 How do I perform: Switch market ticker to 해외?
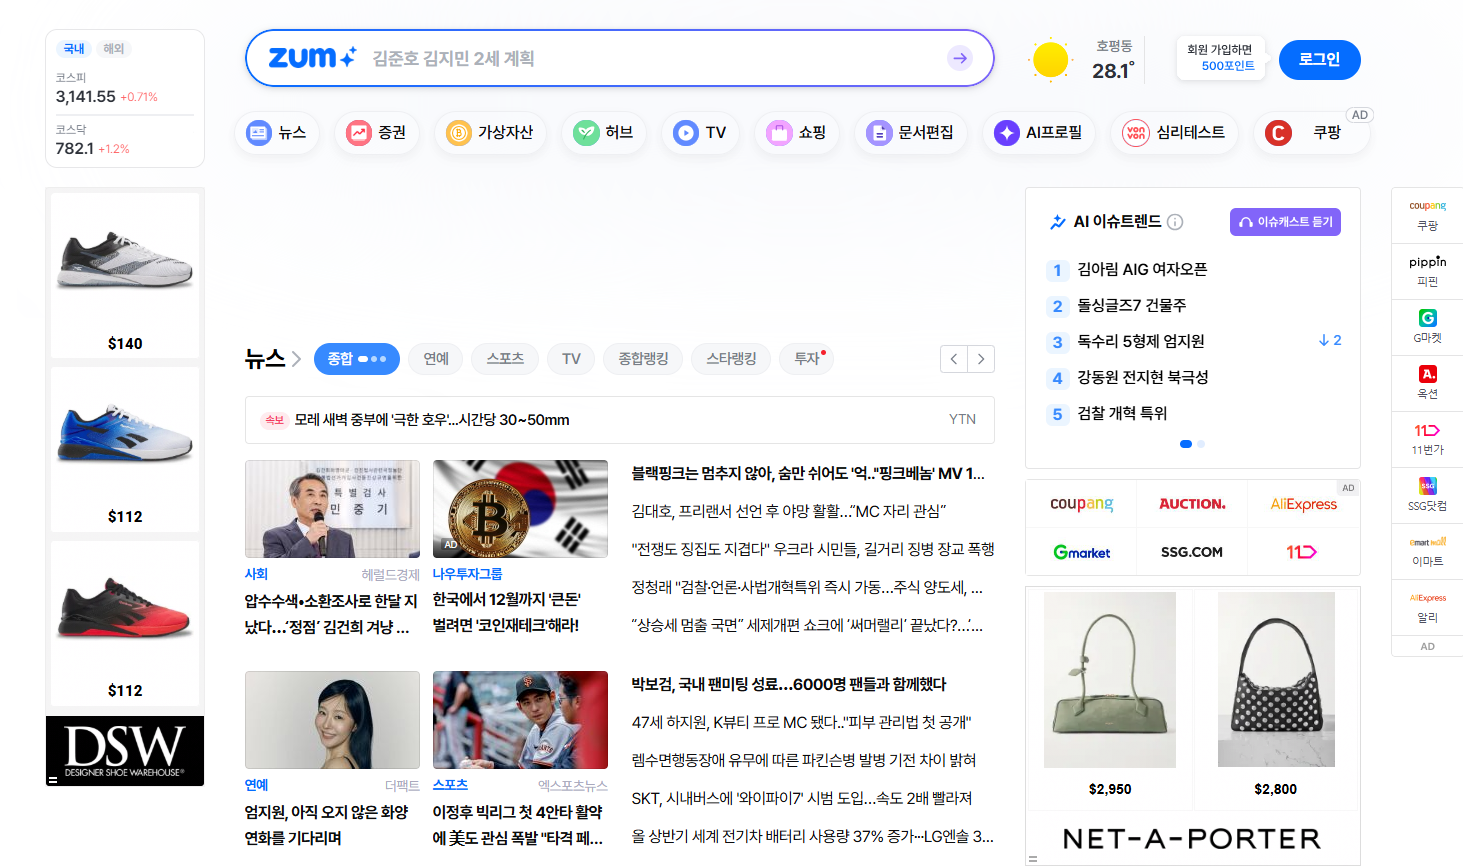[x=114, y=49]
